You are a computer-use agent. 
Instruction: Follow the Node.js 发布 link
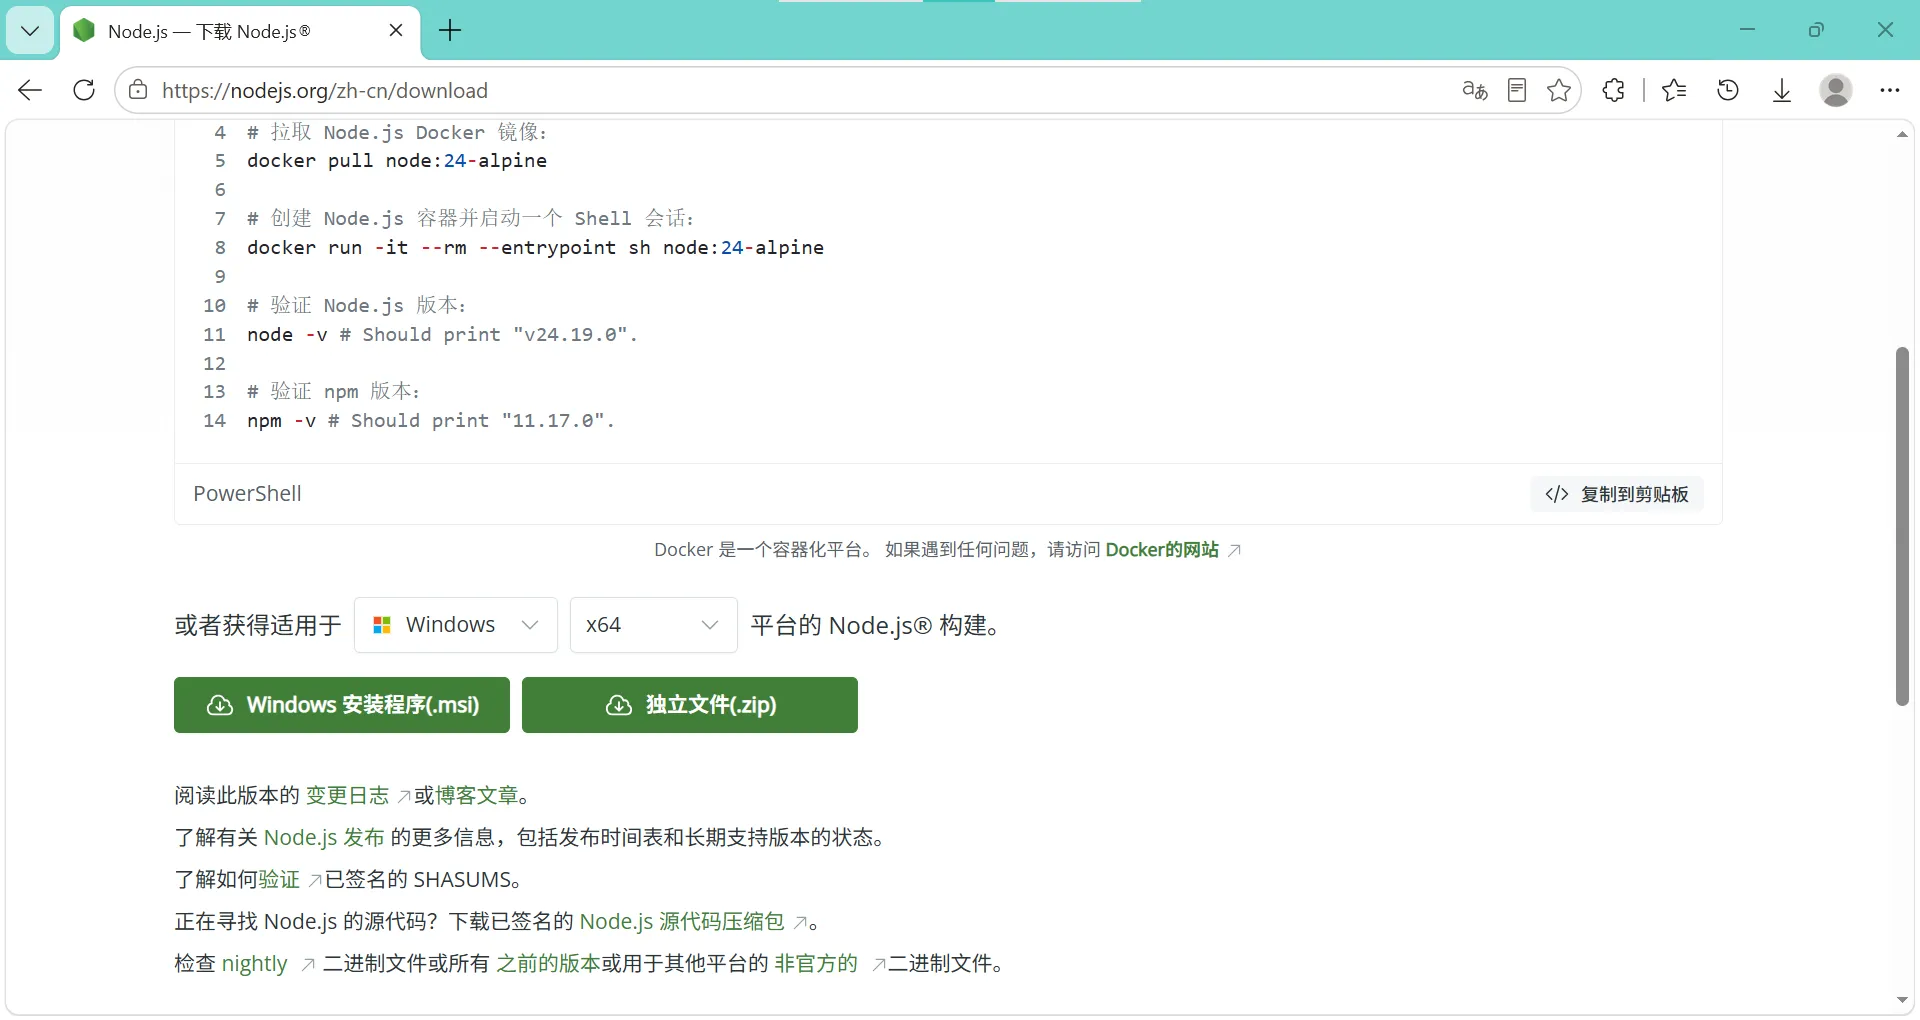point(324,837)
